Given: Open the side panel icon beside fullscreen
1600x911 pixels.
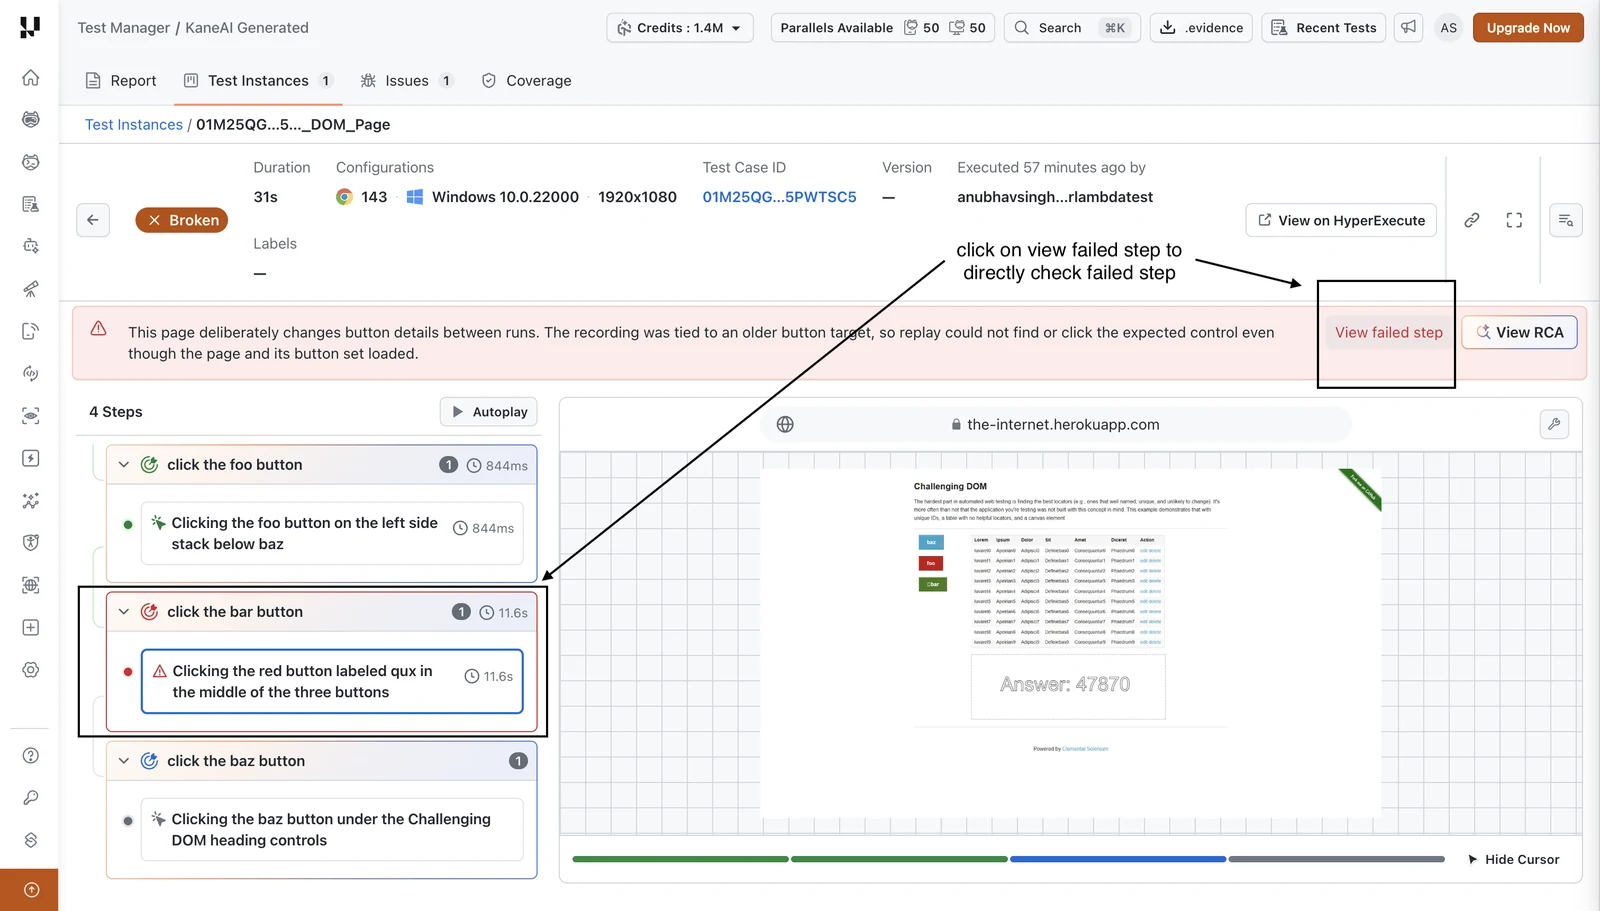Looking at the screenshot, I should [x=1566, y=220].
